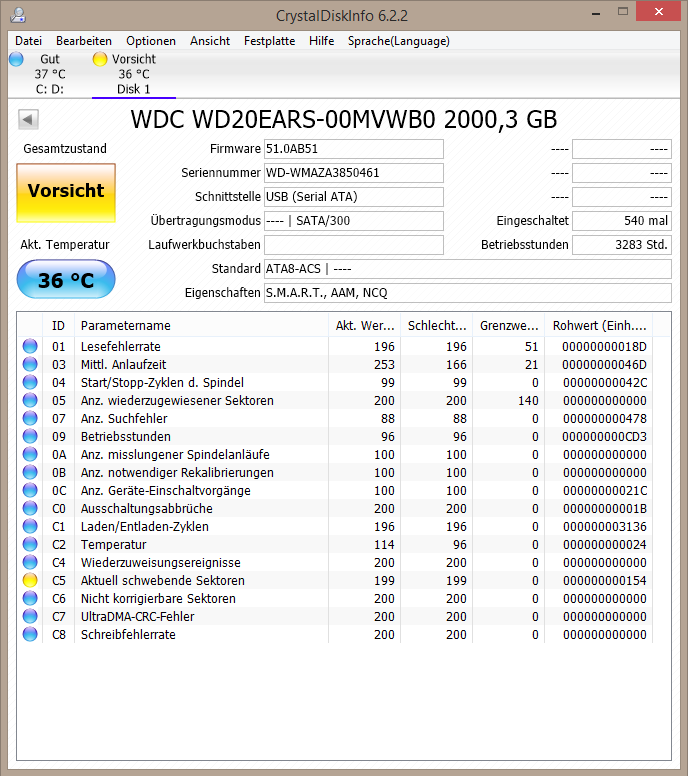Click the yellow Vorsicht status orb for Disk 1
Image resolution: width=688 pixels, height=776 pixels.
click(x=100, y=59)
